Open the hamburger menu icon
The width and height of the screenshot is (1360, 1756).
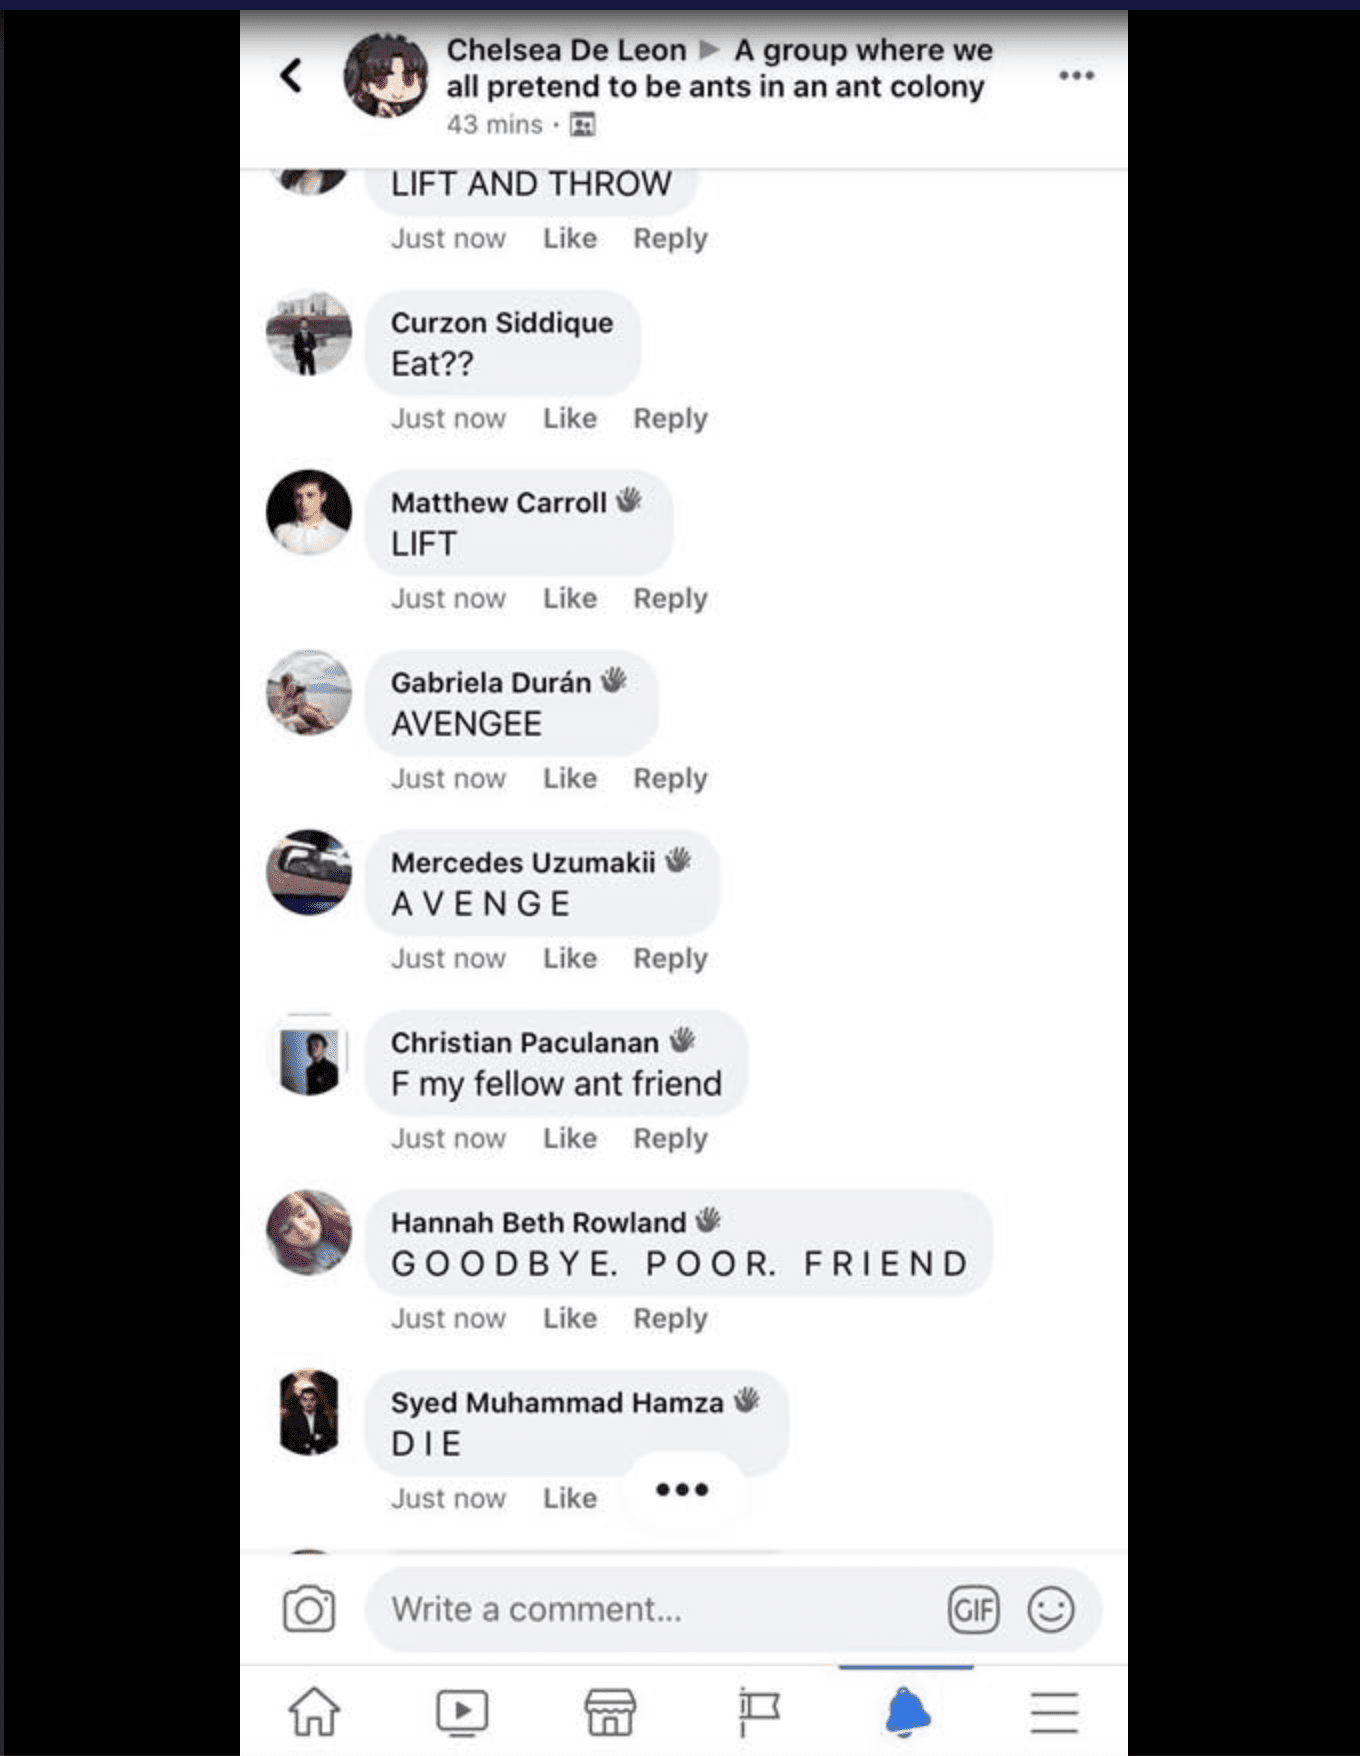[x=1054, y=1712]
